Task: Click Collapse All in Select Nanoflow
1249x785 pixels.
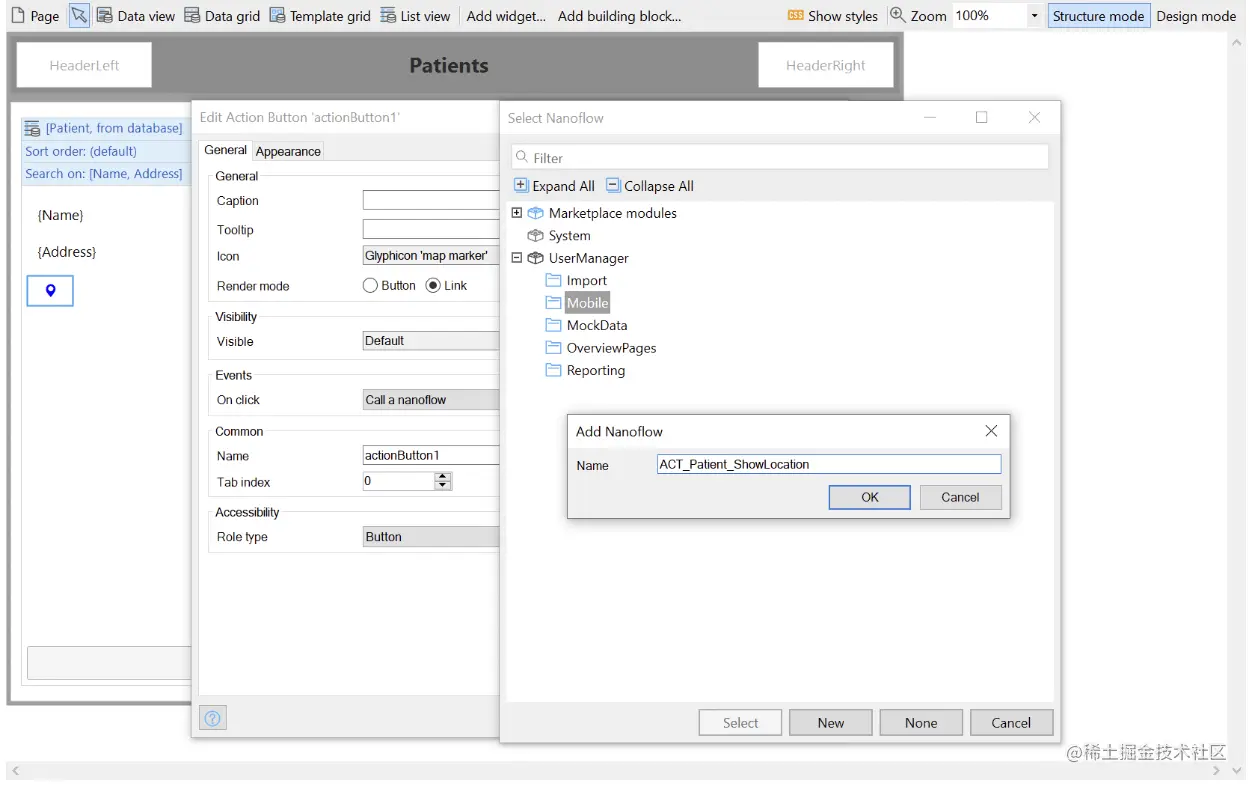Action: tap(650, 186)
